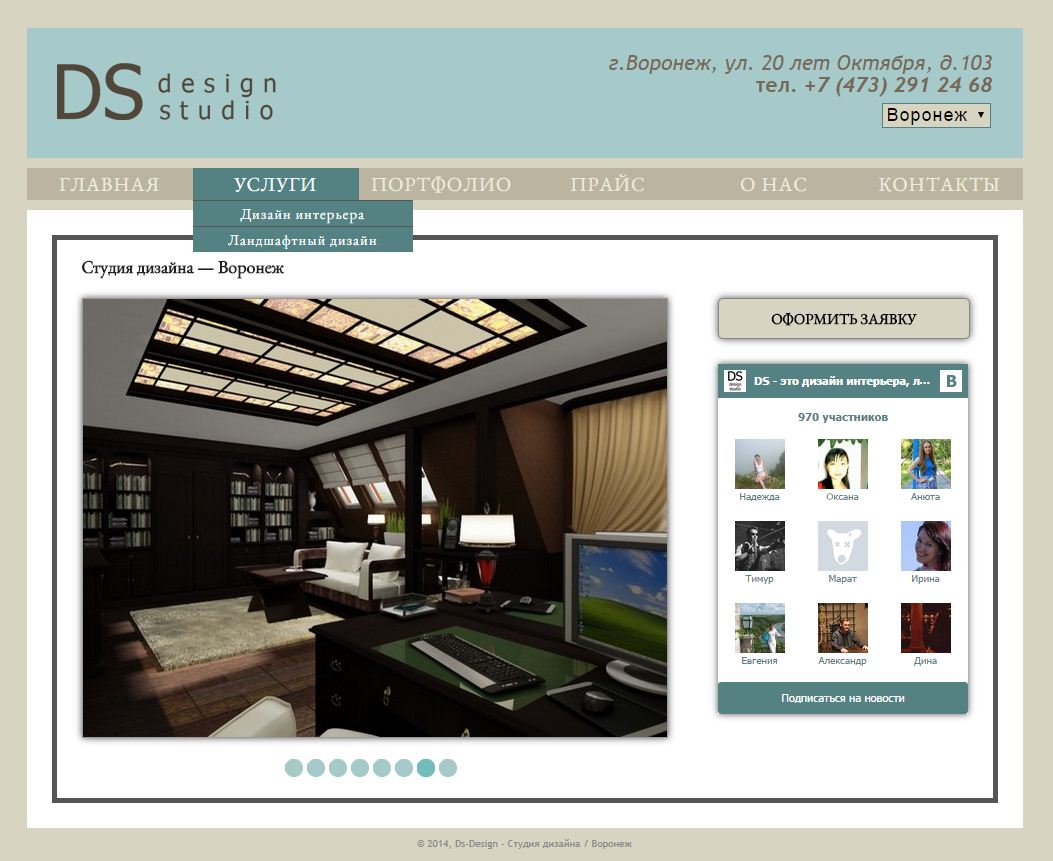Click the heading Студия дизайна — Воронеж
1053x861 pixels.
(x=183, y=268)
